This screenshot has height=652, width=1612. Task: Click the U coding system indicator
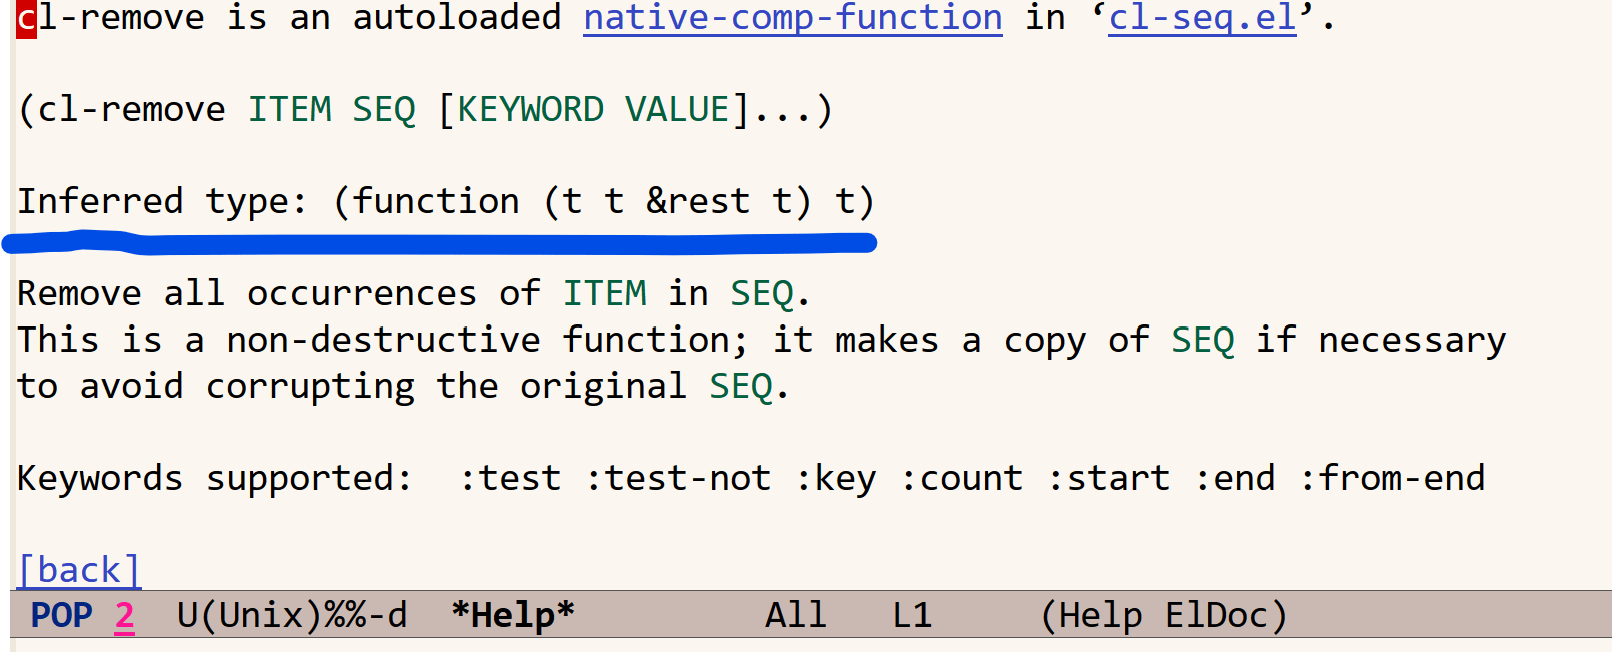point(187,615)
